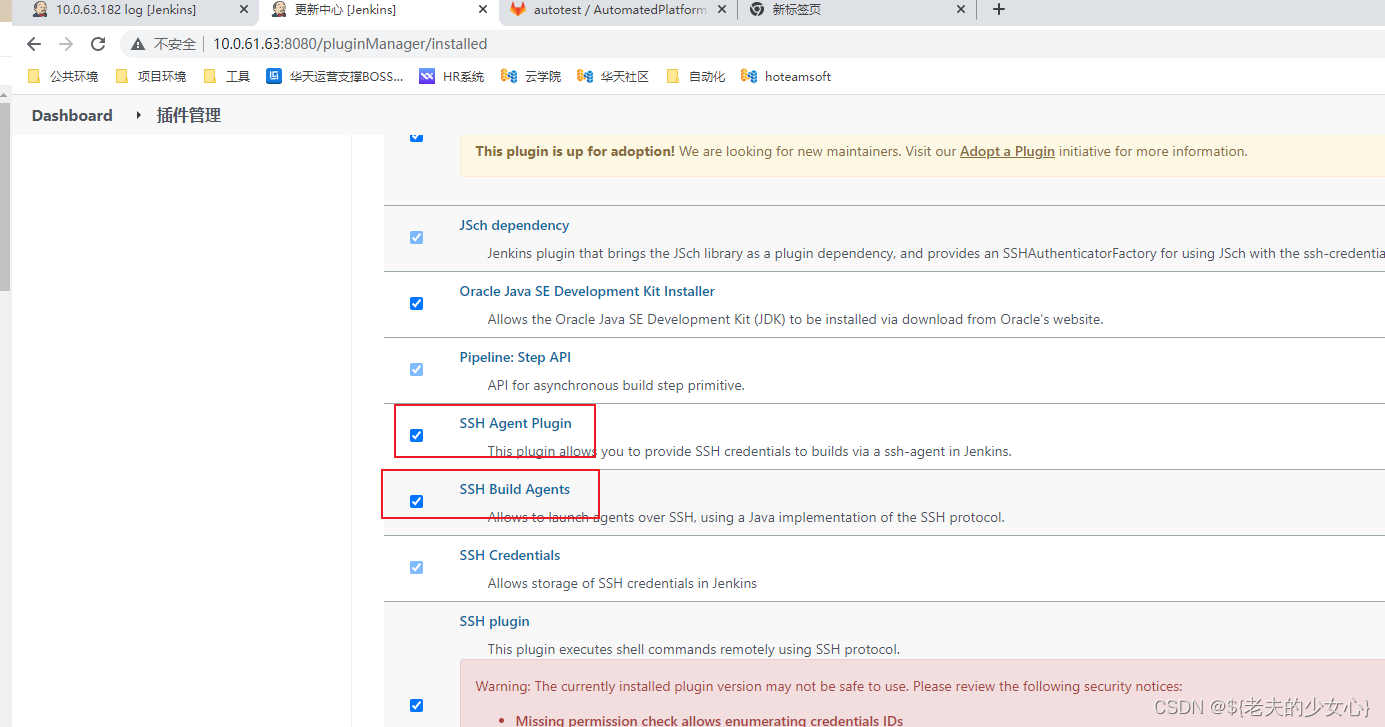The width and height of the screenshot is (1385, 727).
Task: Open the SSH Build Agents link
Action: point(514,490)
